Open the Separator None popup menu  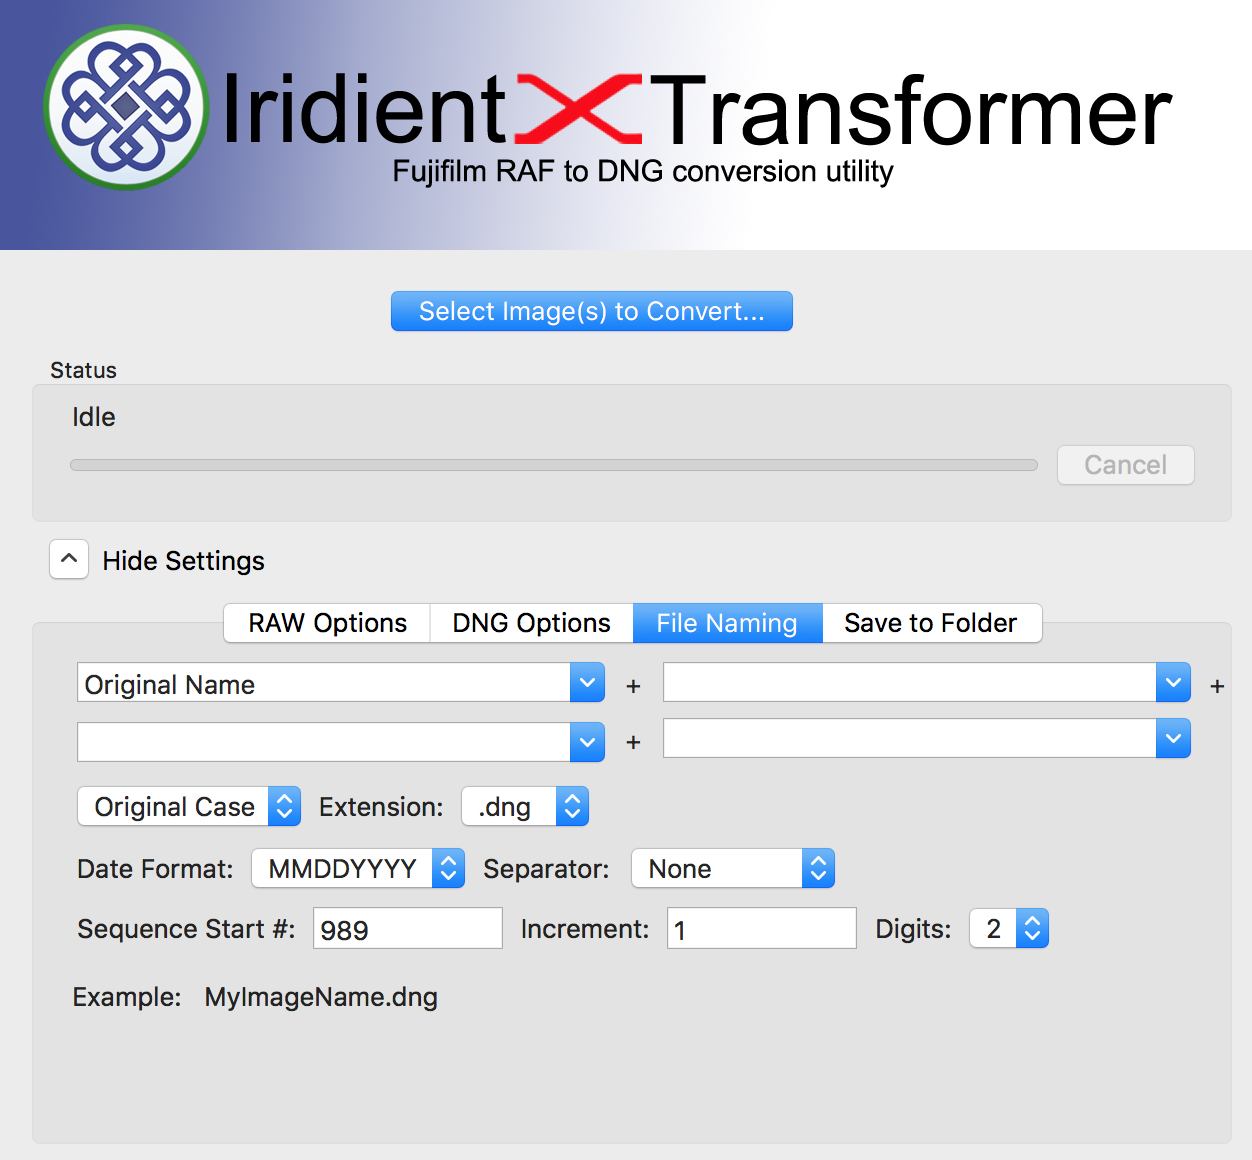pos(733,868)
